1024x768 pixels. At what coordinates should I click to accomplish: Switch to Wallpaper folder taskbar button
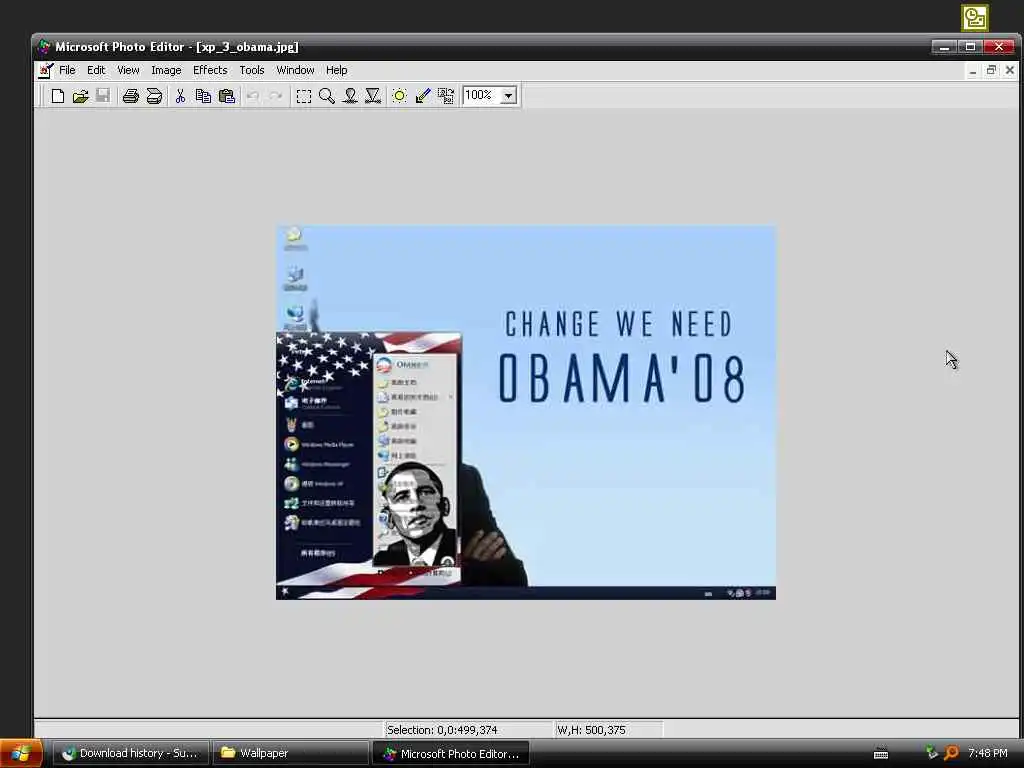(291, 753)
